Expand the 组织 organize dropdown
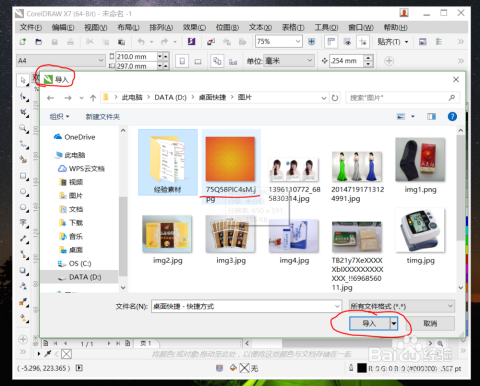This screenshot has width=480, height=386. coord(59,116)
